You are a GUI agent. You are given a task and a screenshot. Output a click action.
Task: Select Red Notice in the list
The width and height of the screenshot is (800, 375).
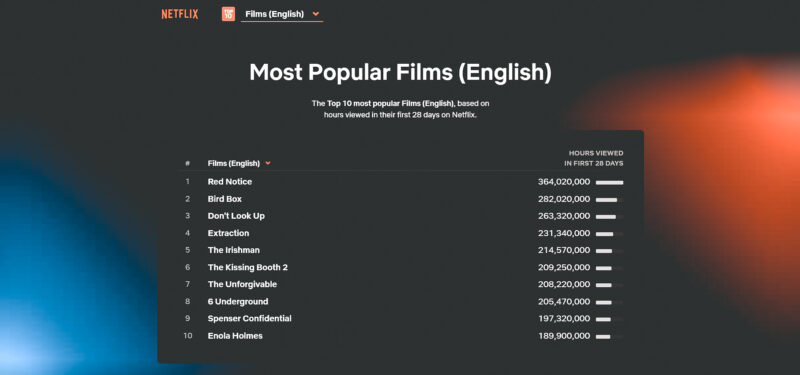[230, 182]
